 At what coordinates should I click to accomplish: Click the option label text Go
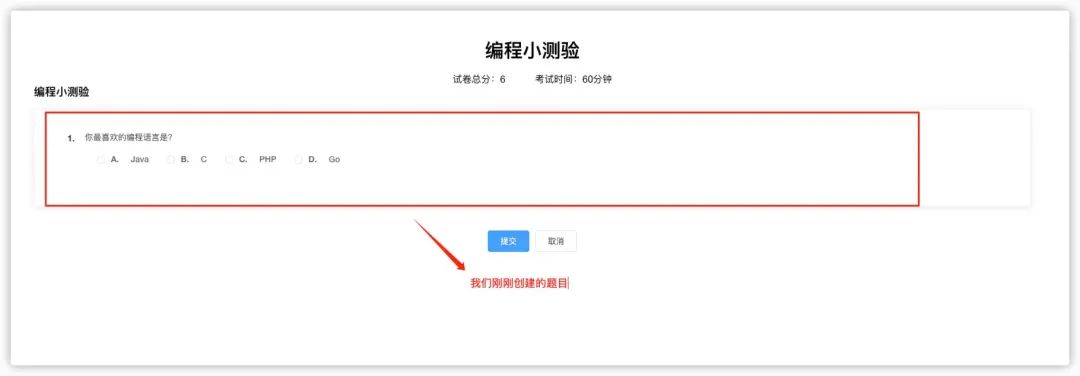[x=334, y=160]
